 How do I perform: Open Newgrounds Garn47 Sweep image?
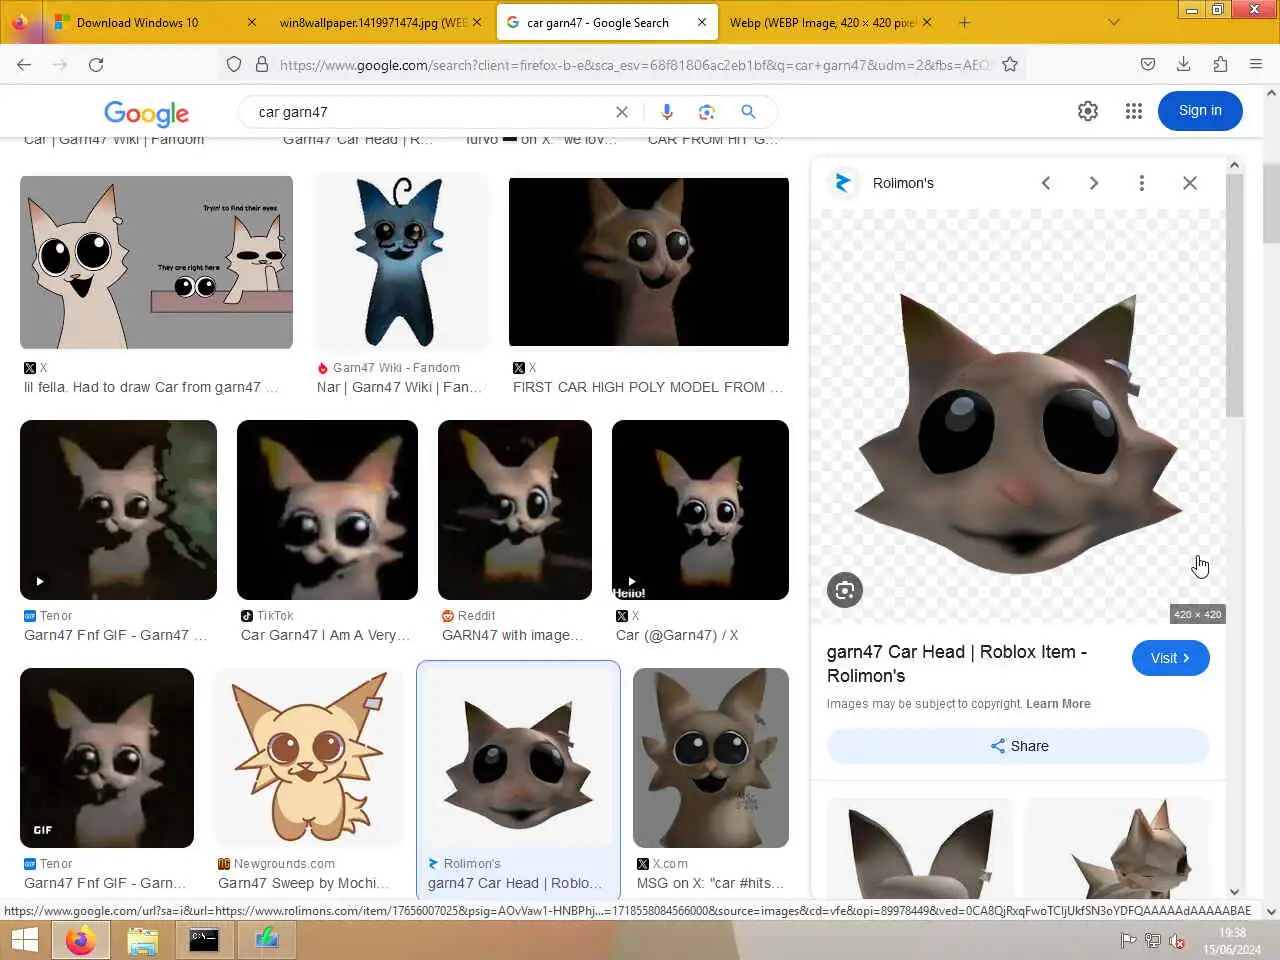click(x=309, y=758)
